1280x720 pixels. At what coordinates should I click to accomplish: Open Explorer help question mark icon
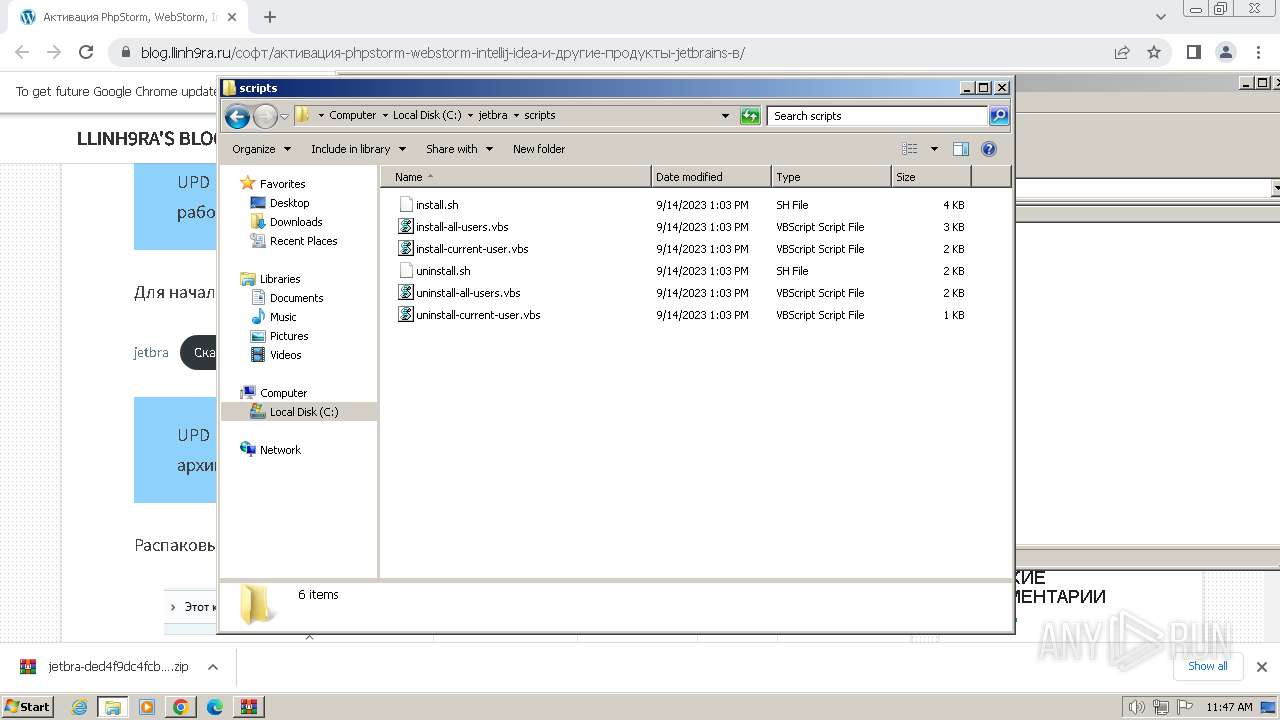tap(989, 149)
